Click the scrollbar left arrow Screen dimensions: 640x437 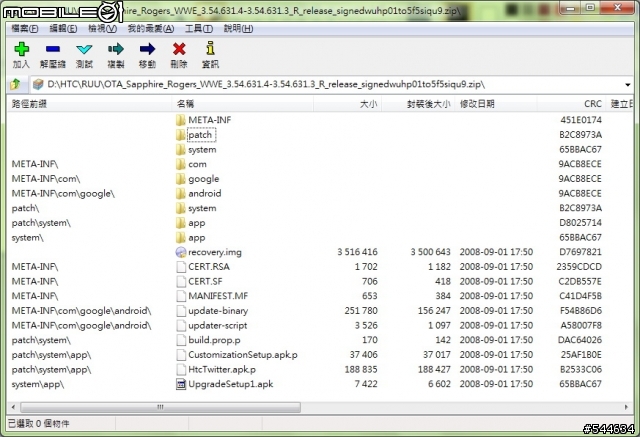[x=13, y=407]
